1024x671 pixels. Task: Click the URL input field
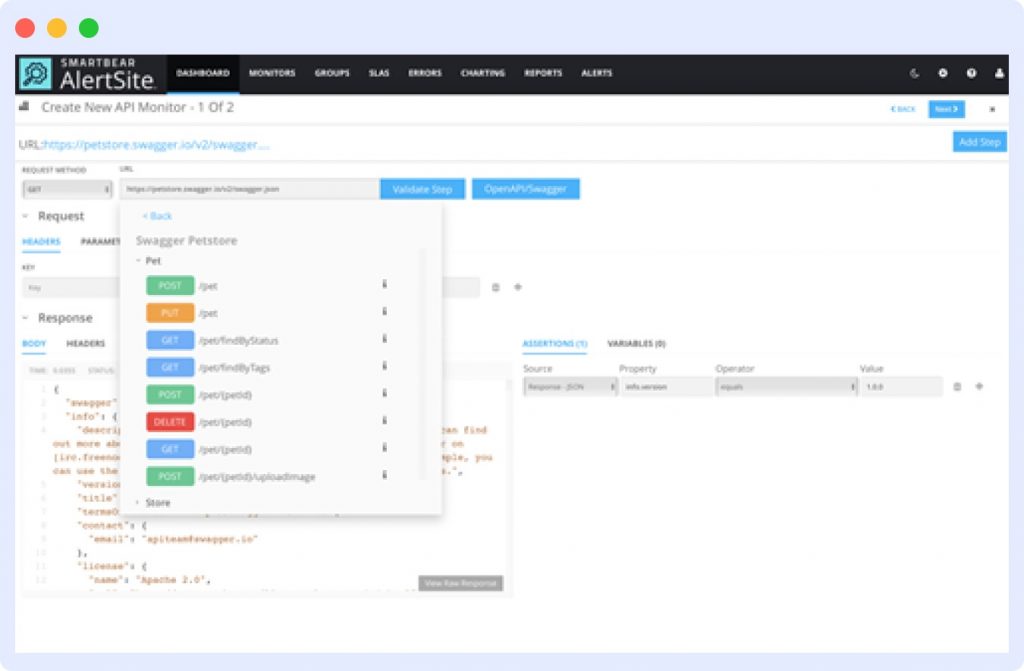[246, 188]
